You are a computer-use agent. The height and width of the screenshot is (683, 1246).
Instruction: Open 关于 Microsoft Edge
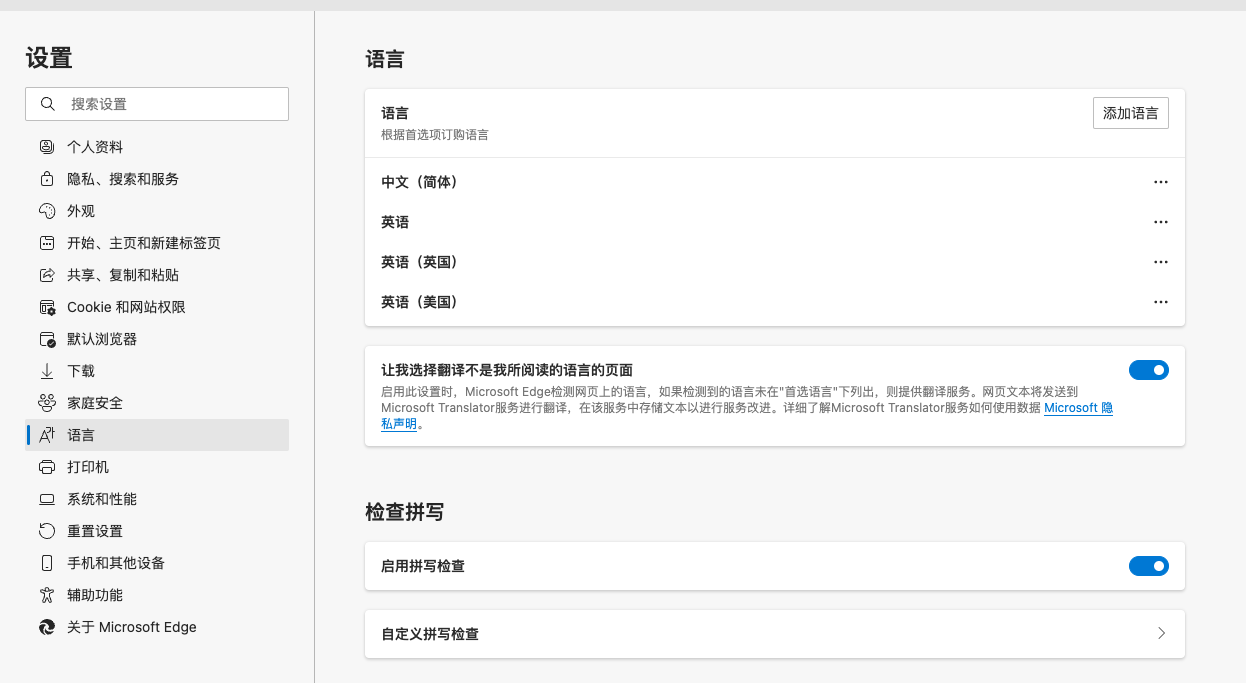(129, 626)
